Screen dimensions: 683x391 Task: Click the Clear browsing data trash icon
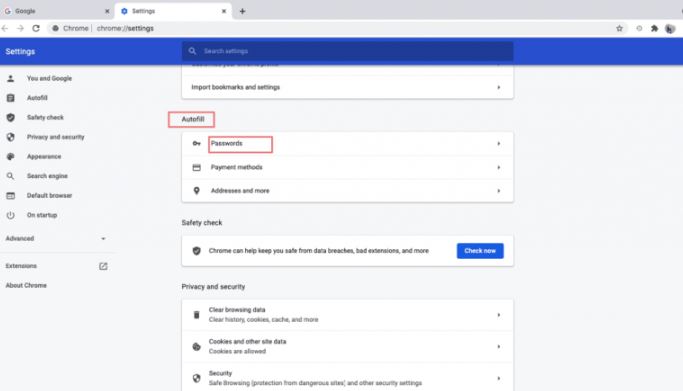(x=196, y=315)
